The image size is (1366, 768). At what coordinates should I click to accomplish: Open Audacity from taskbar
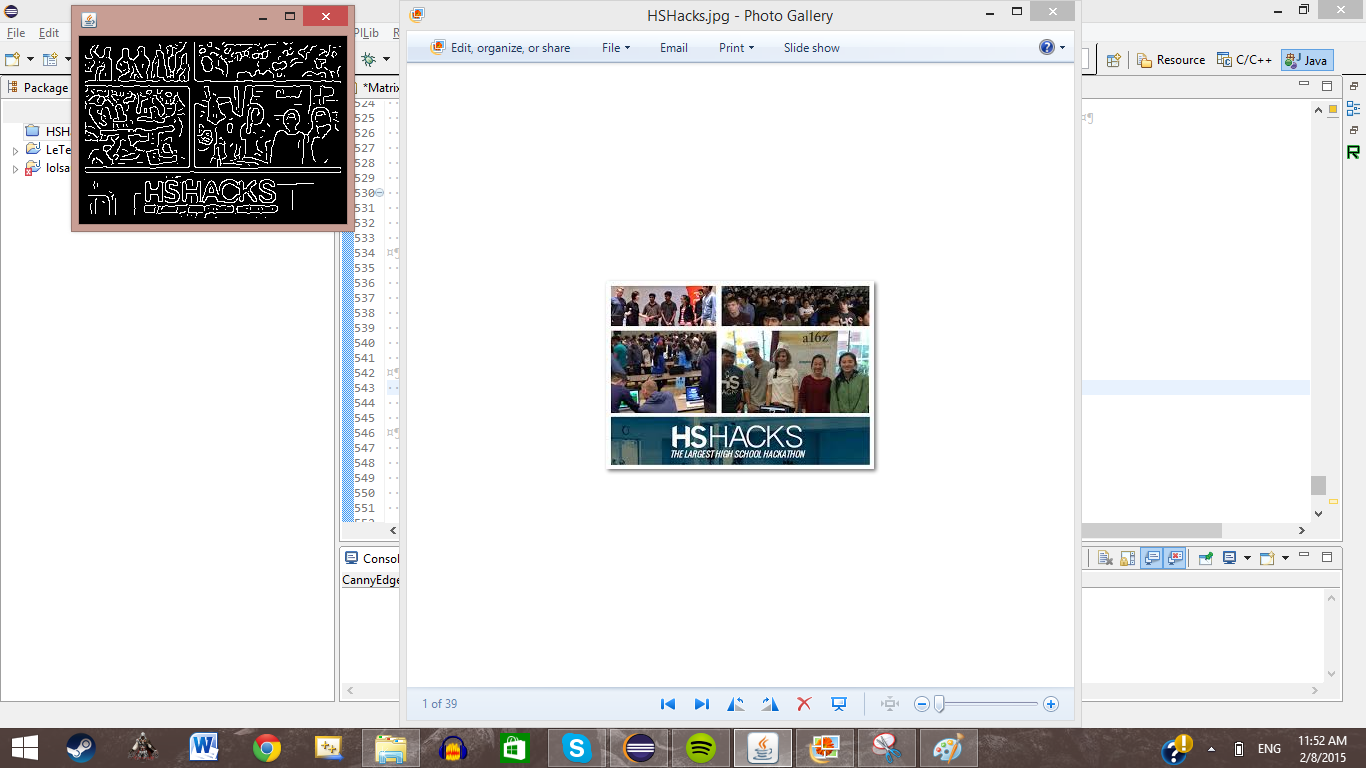[x=453, y=748]
